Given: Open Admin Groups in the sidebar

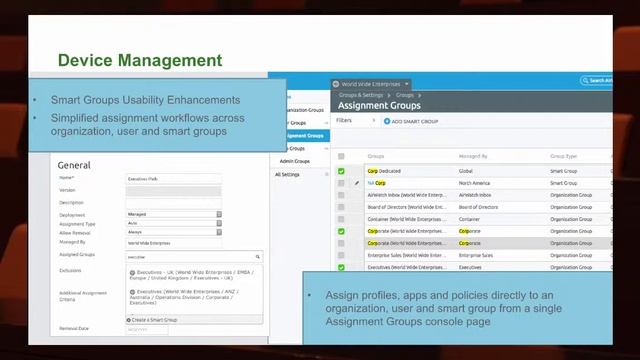Looking at the screenshot, I should [295, 161].
